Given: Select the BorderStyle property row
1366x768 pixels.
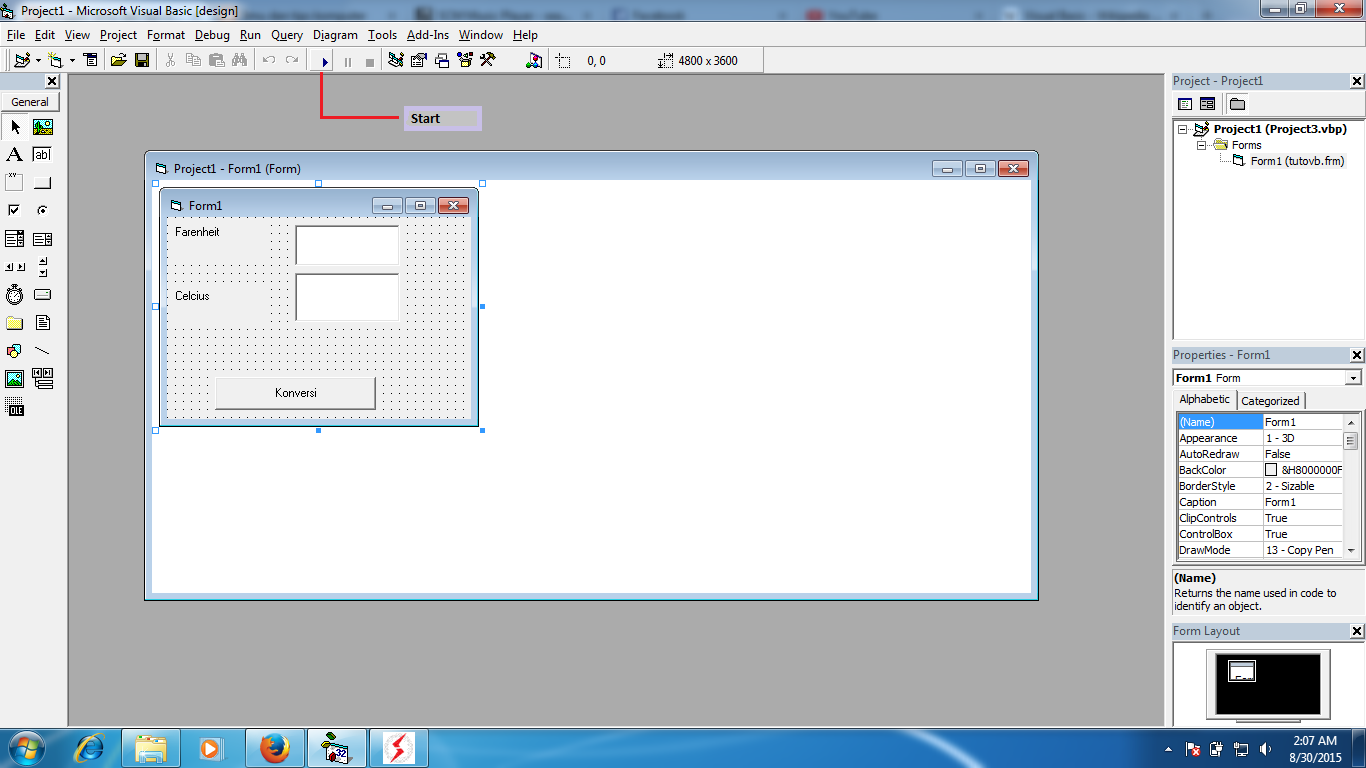Looking at the screenshot, I should click(x=1260, y=486).
